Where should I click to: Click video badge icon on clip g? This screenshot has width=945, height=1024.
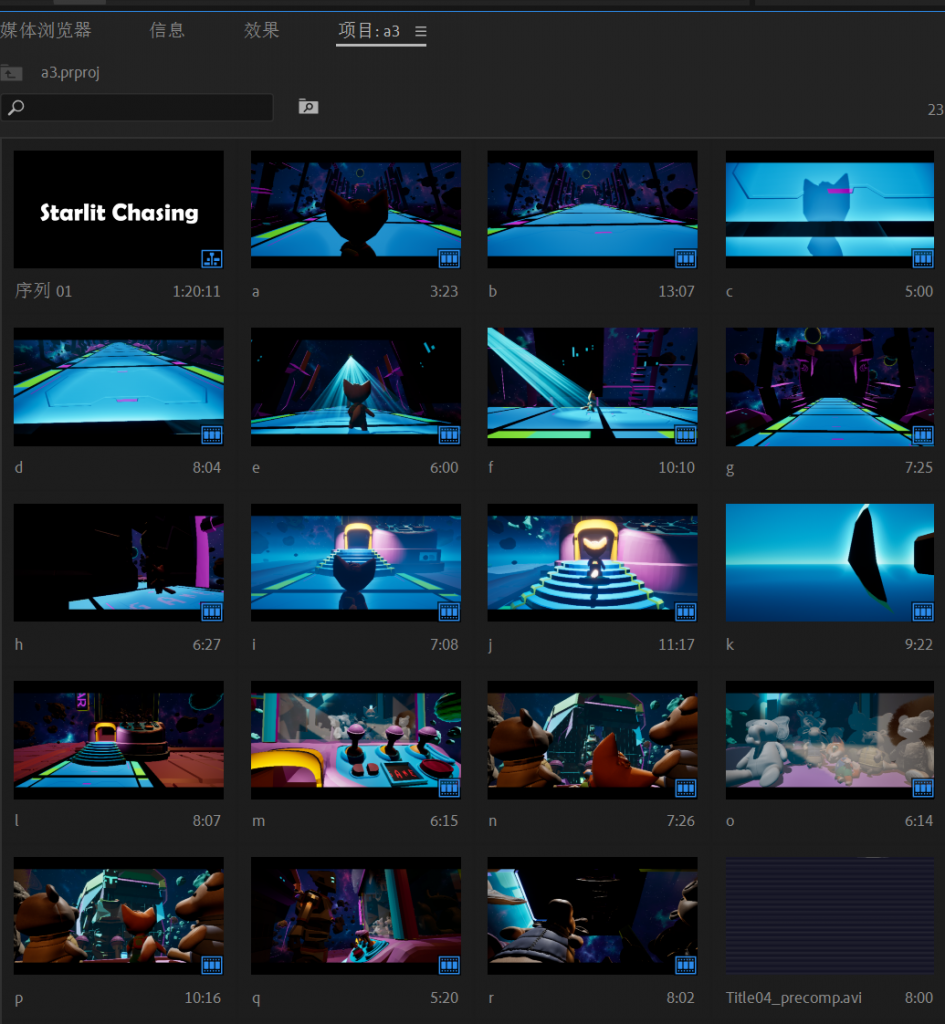pos(922,435)
